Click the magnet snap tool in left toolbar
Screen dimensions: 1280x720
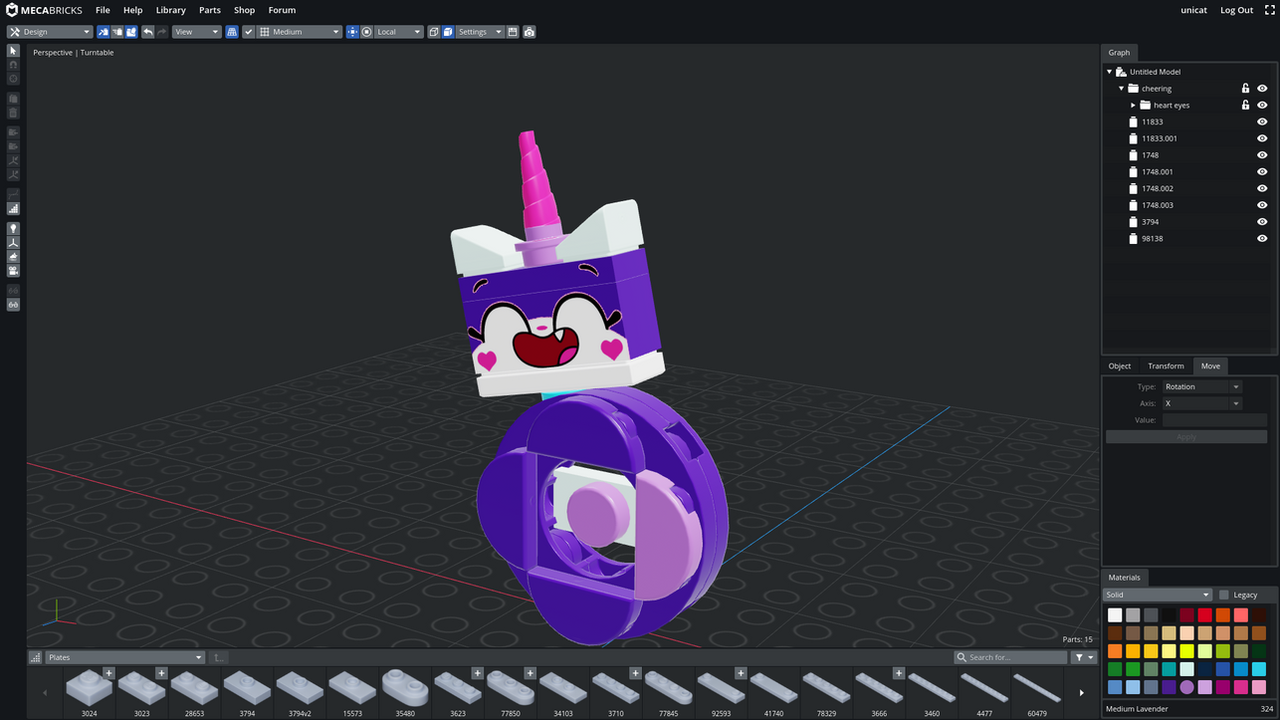coord(13,65)
